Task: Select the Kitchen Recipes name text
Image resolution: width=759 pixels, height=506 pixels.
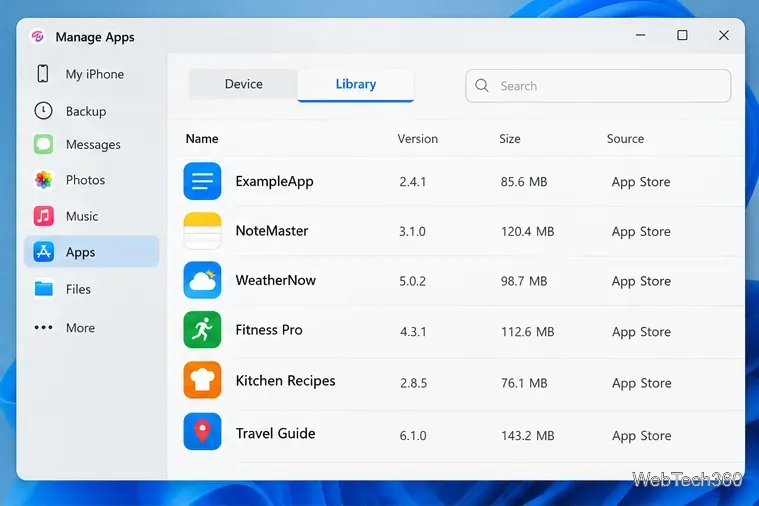Action: [286, 381]
